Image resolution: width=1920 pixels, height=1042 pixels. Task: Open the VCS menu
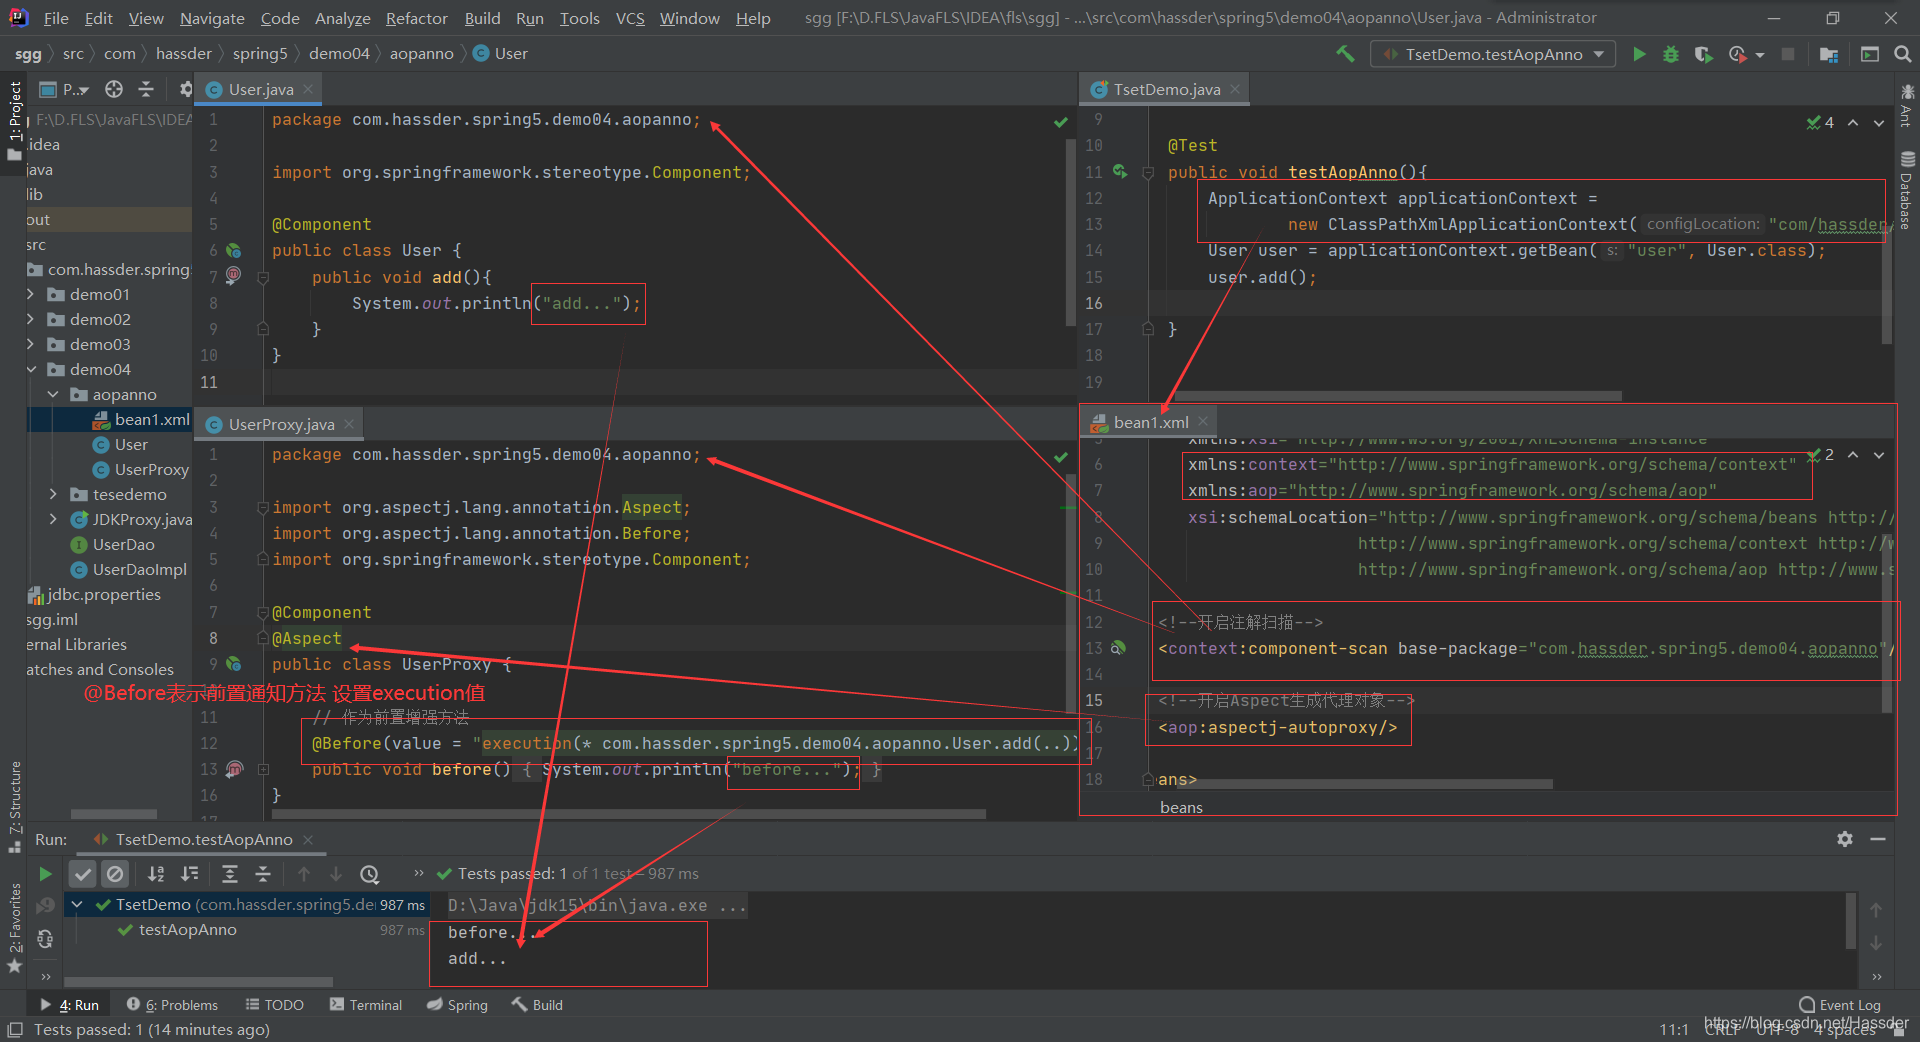[x=630, y=18]
